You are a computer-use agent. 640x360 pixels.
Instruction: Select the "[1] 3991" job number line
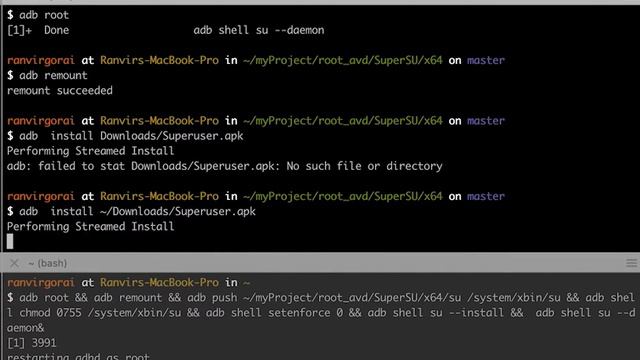pos(32,343)
